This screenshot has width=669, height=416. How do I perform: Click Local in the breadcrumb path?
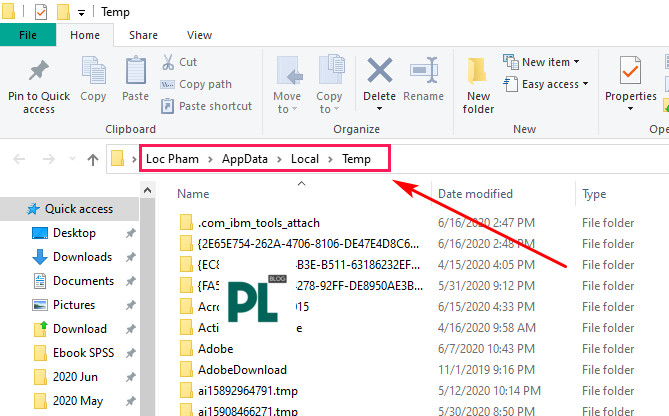[305, 159]
